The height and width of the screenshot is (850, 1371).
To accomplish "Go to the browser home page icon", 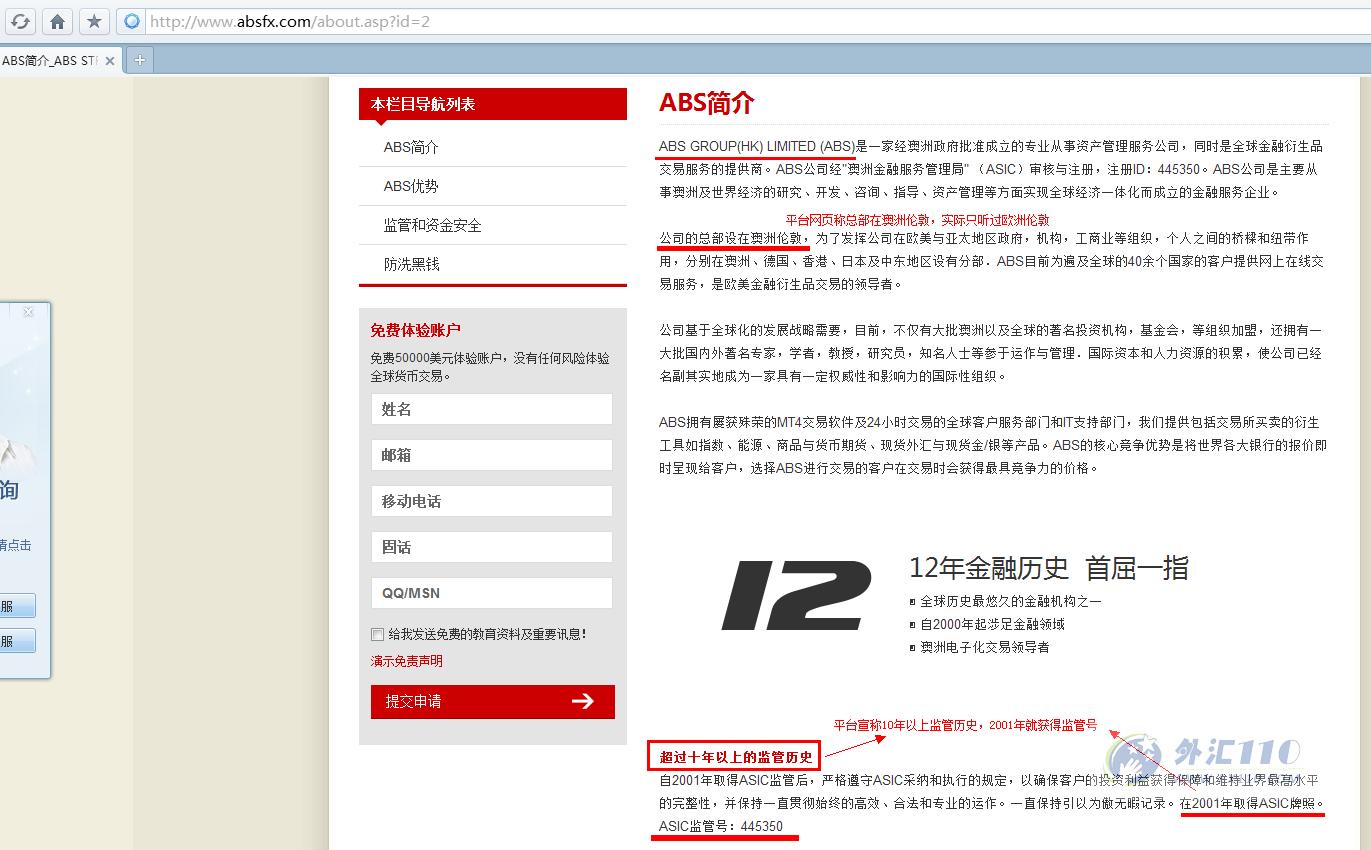I will coord(57,21).
